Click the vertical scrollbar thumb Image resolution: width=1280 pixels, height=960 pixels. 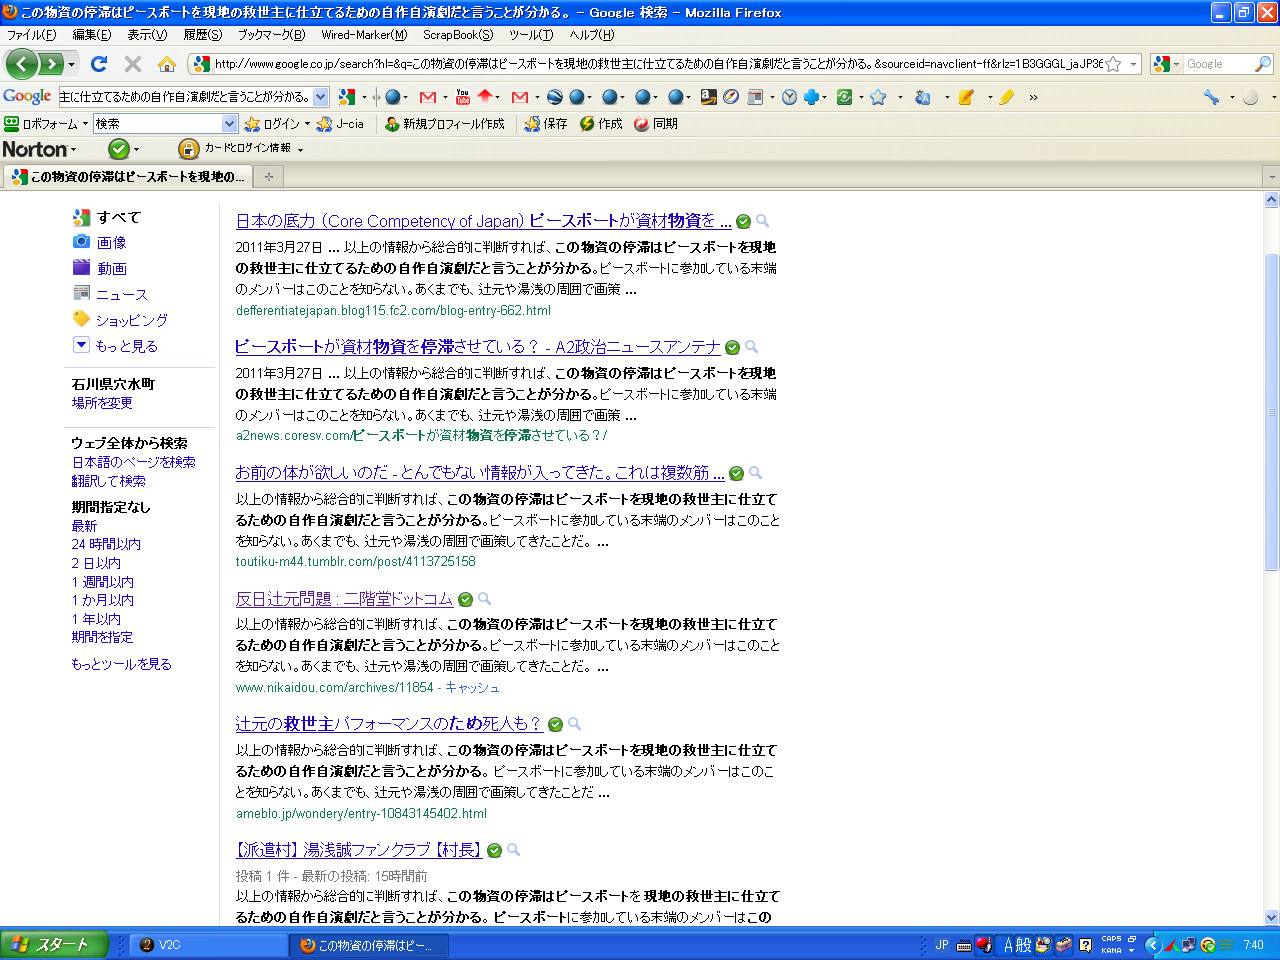(x=1272, y=412)
